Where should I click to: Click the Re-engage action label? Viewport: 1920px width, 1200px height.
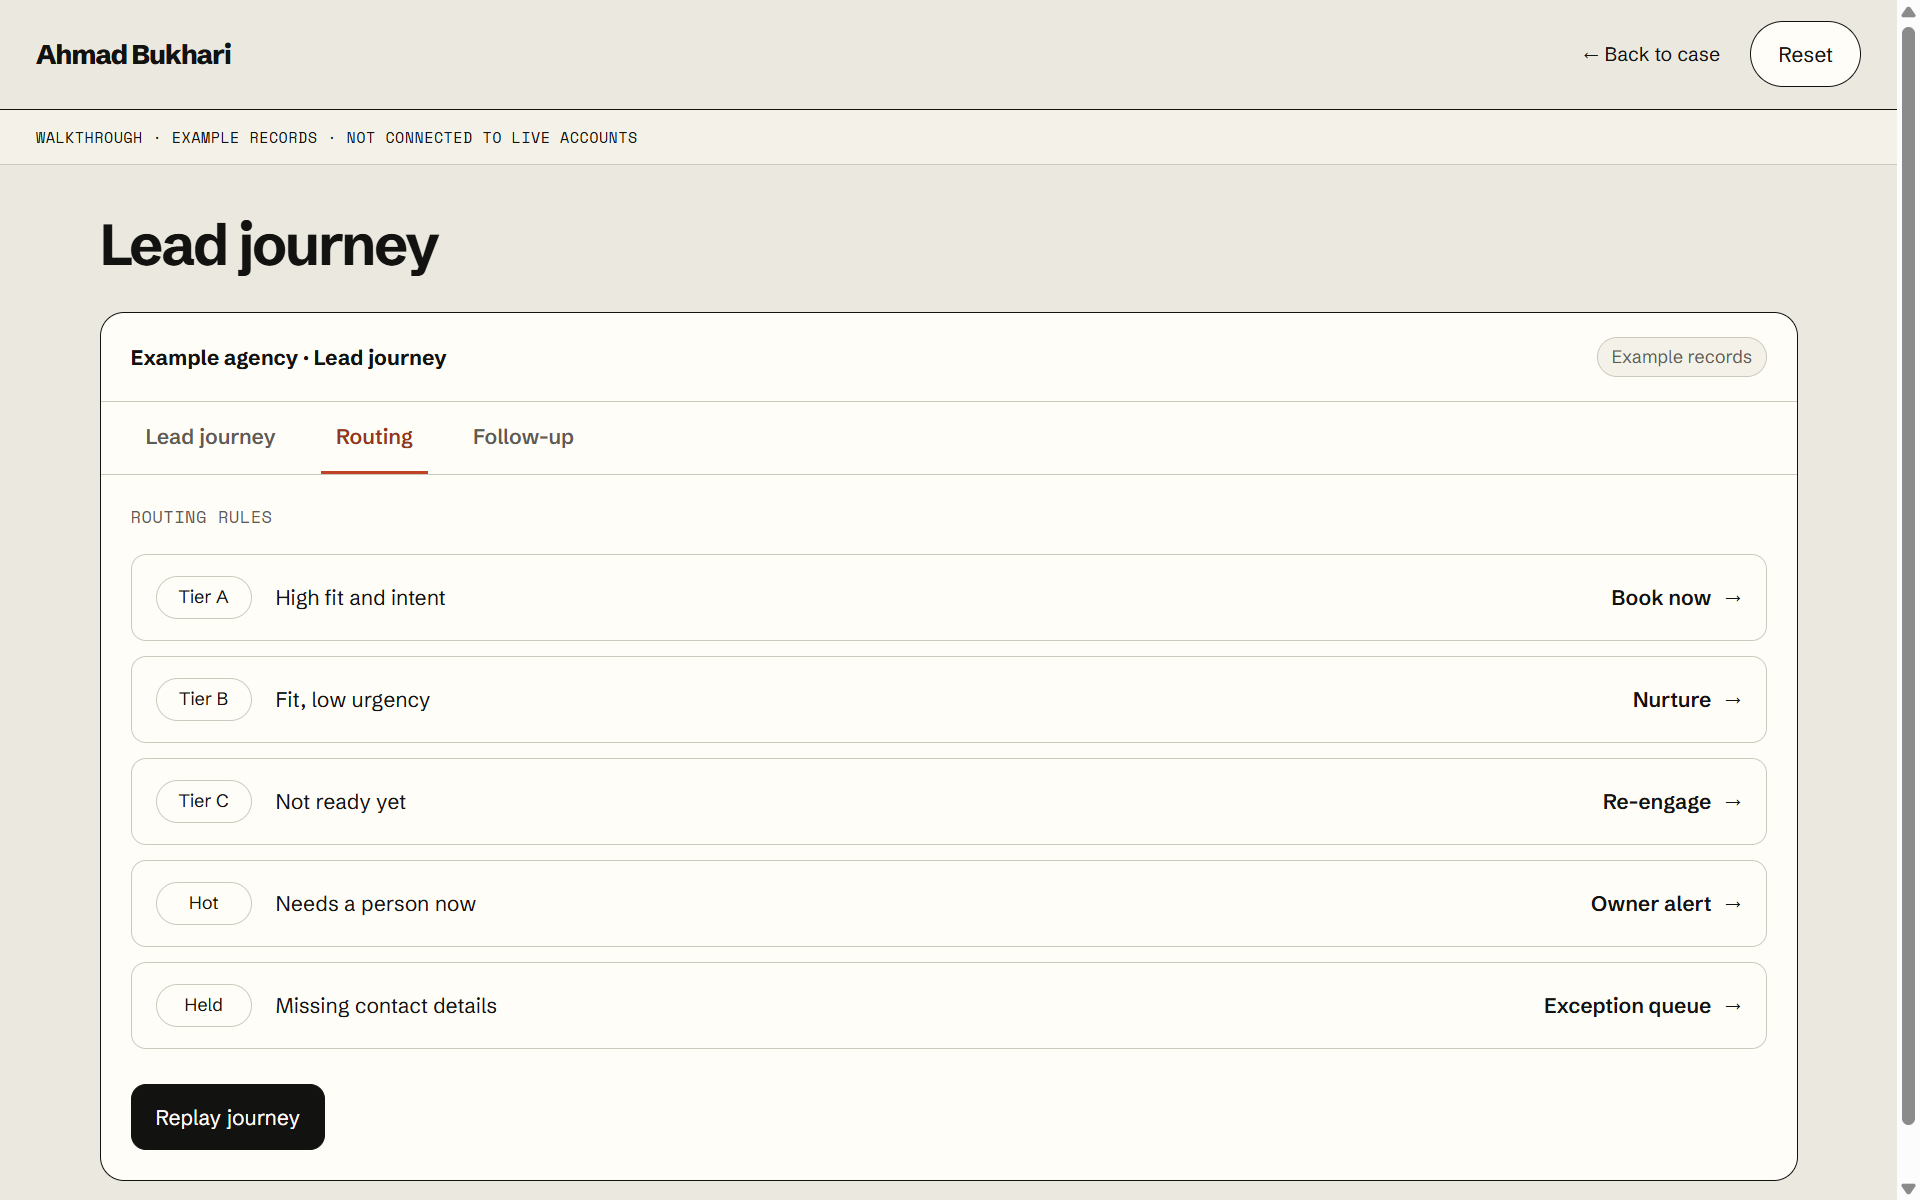point(1657,802)
